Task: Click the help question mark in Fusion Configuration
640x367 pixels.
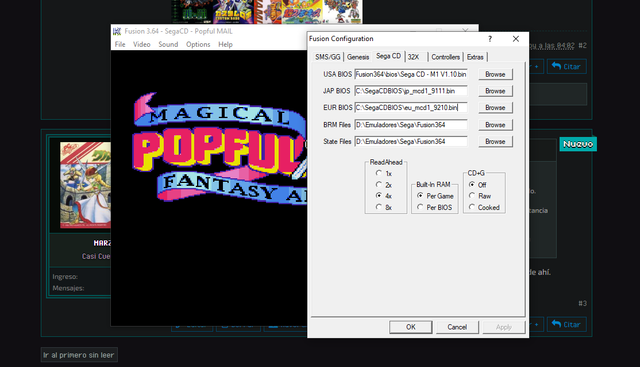Action: [x=490, y=39]
